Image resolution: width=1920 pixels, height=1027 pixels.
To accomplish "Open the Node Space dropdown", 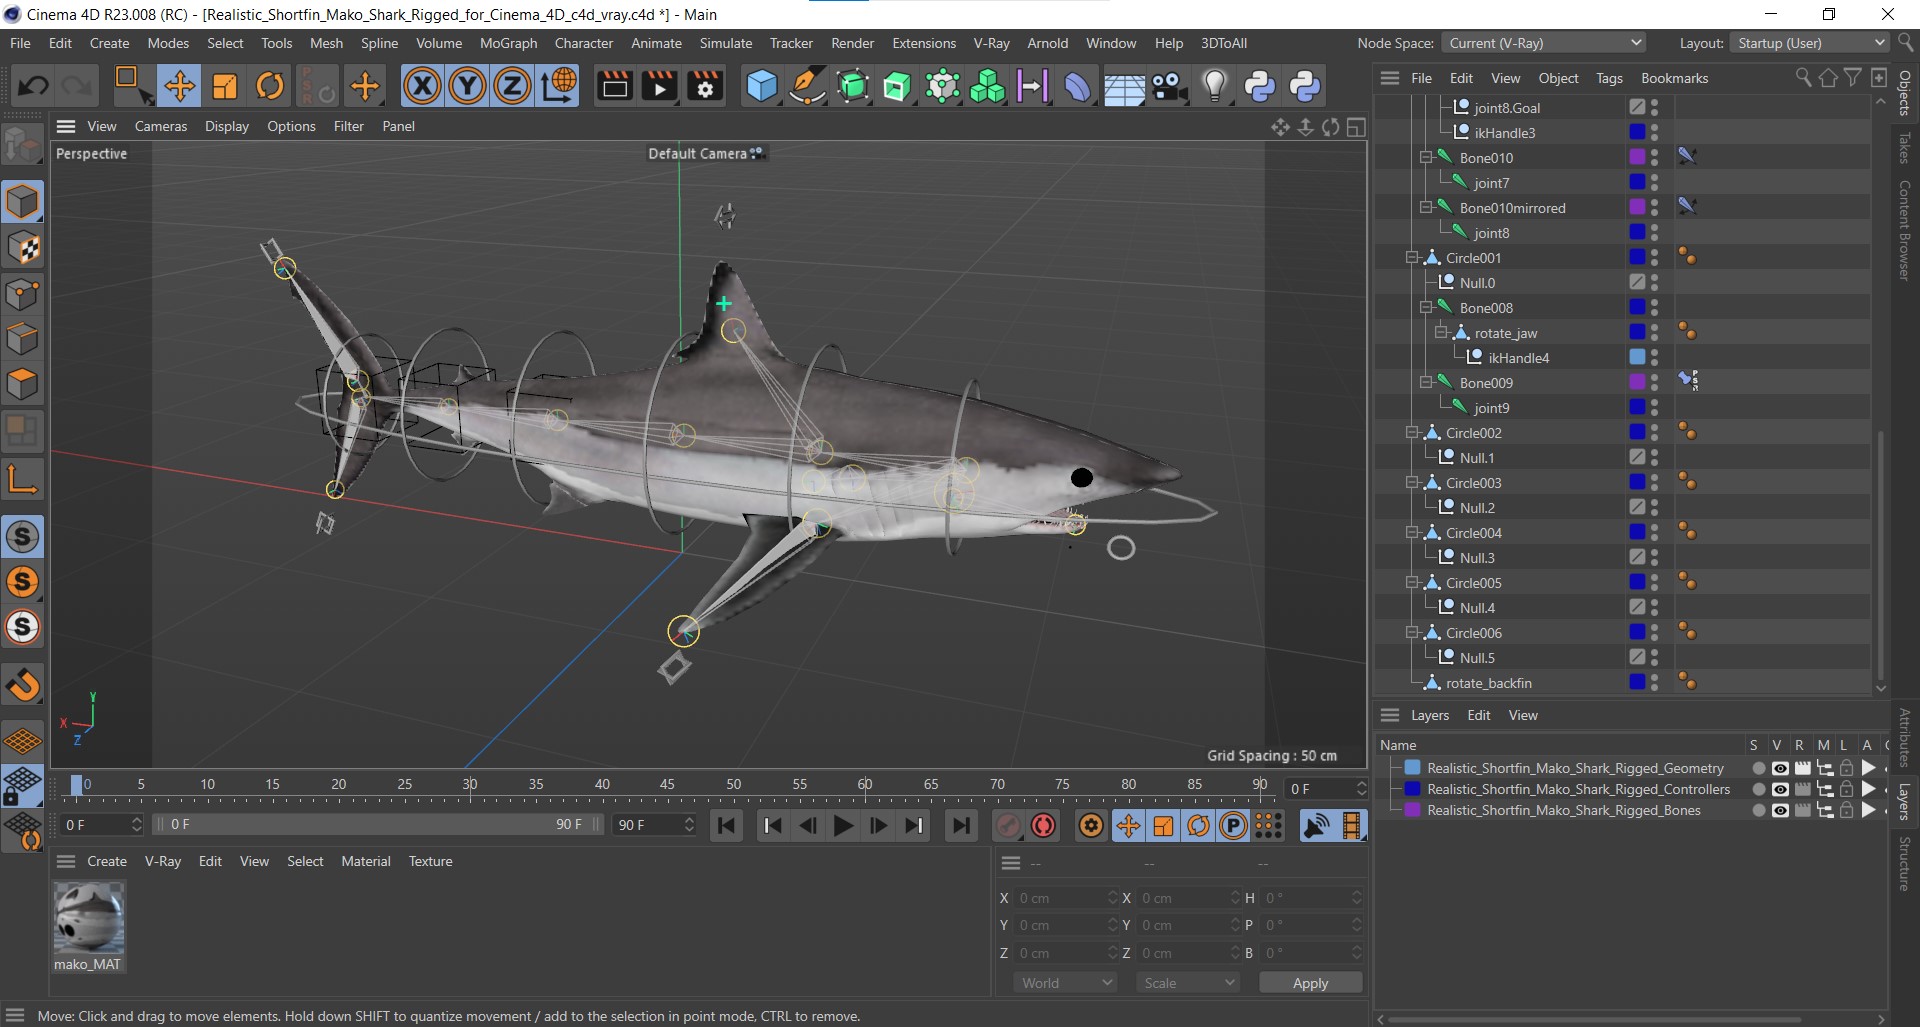I will (1544, 43).
